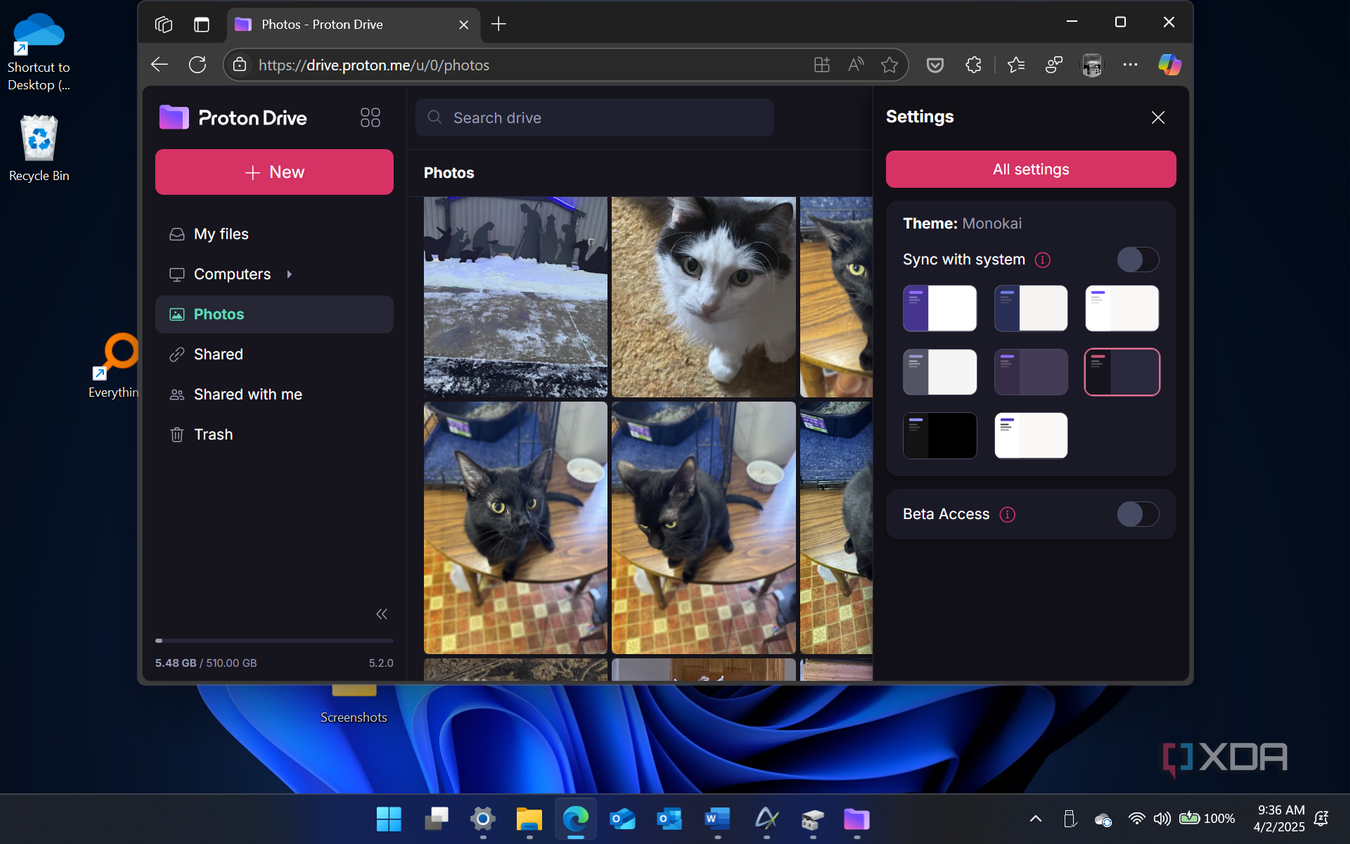The width and height of the screenshot is (1350, 844).
Task: Click the Search drive field
Action: (595, 118)
